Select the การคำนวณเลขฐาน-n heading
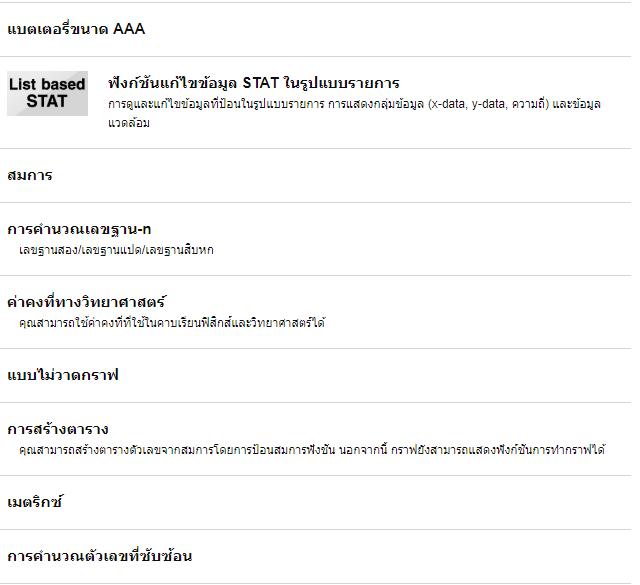The height and width of the screenshot is (585, 640). [79, 230]
